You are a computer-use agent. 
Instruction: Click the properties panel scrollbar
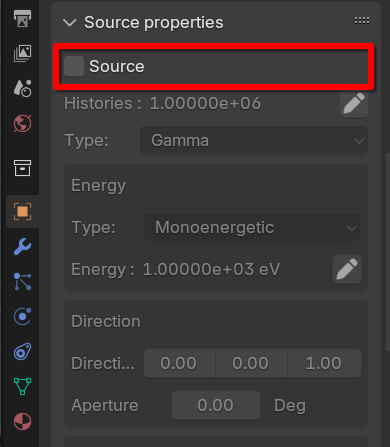pyautogui.click(x=388, y=252)
